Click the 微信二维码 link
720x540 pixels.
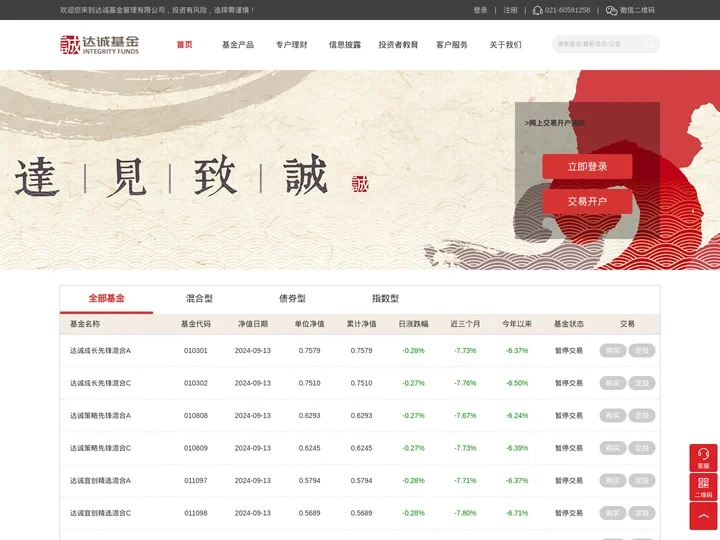pos(637,10)
